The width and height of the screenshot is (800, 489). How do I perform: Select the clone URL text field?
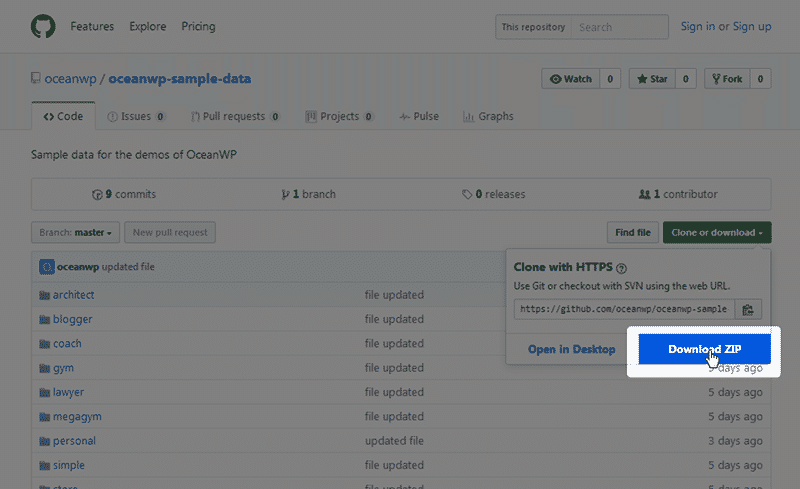[624, 309]
